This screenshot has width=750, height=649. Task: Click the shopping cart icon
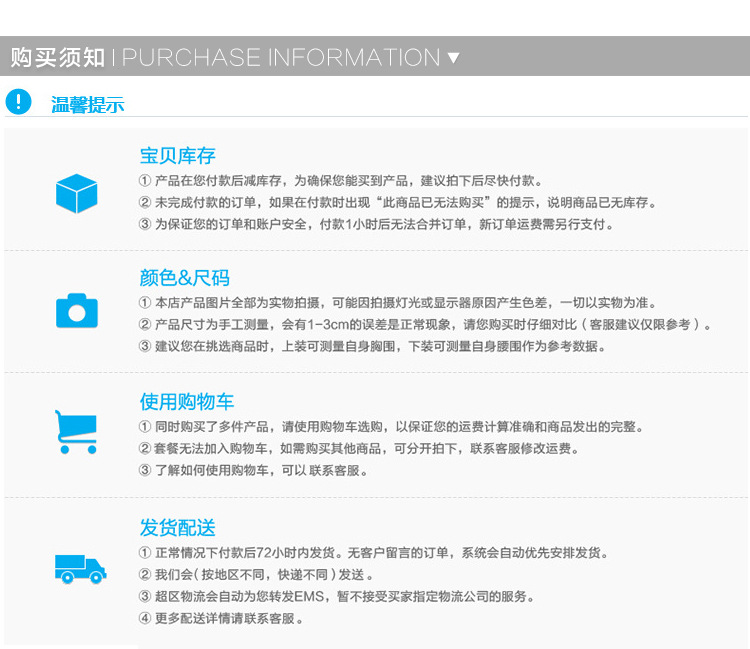[x=76, y=432]
